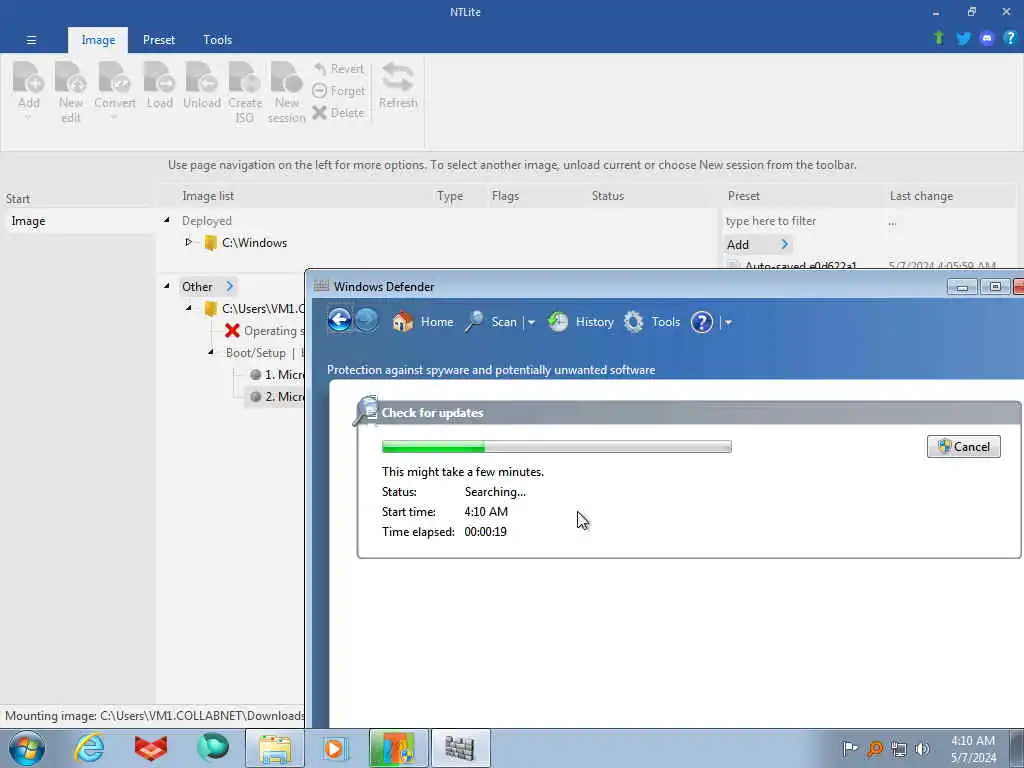Viewport: 1024px width, 768px height.
Task: Click the preset filter input field
Action: [x=801, y=221]
